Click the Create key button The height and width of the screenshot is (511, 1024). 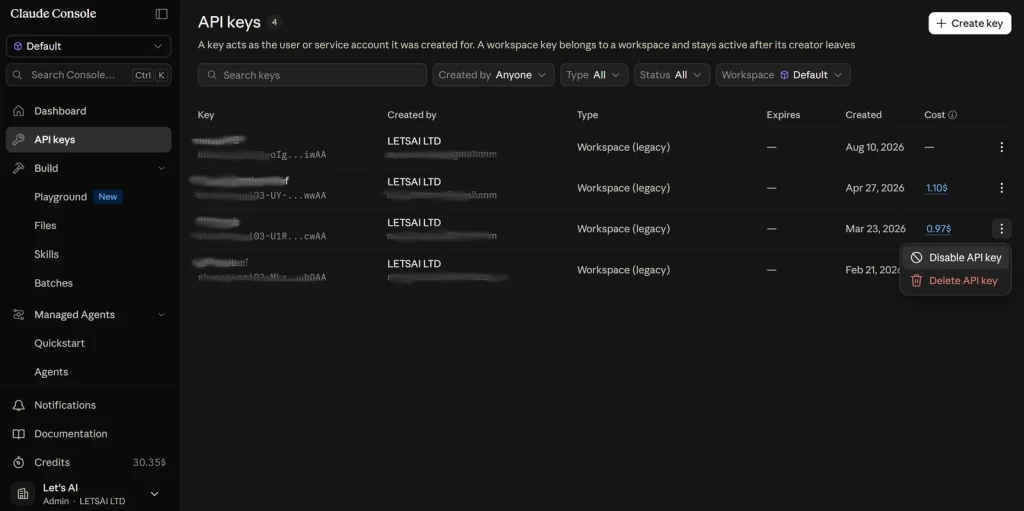(970, 24)
